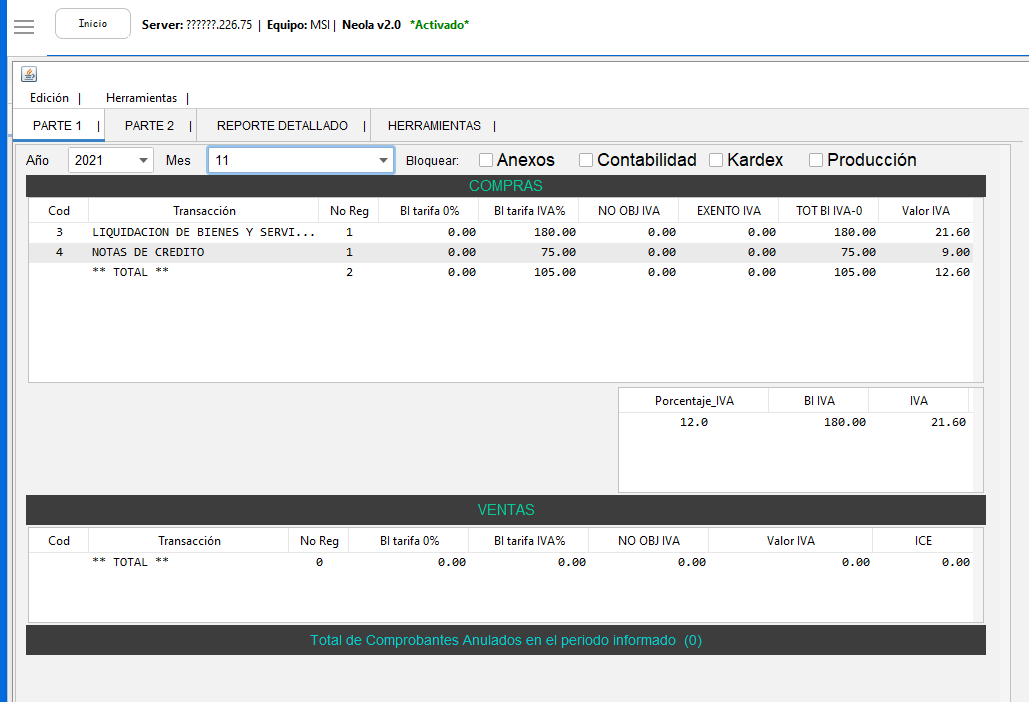Viewport: 1029px width, 702px height.
Task: Click the Porcentaje_IVA column header
Action: (x=694, y=401)
